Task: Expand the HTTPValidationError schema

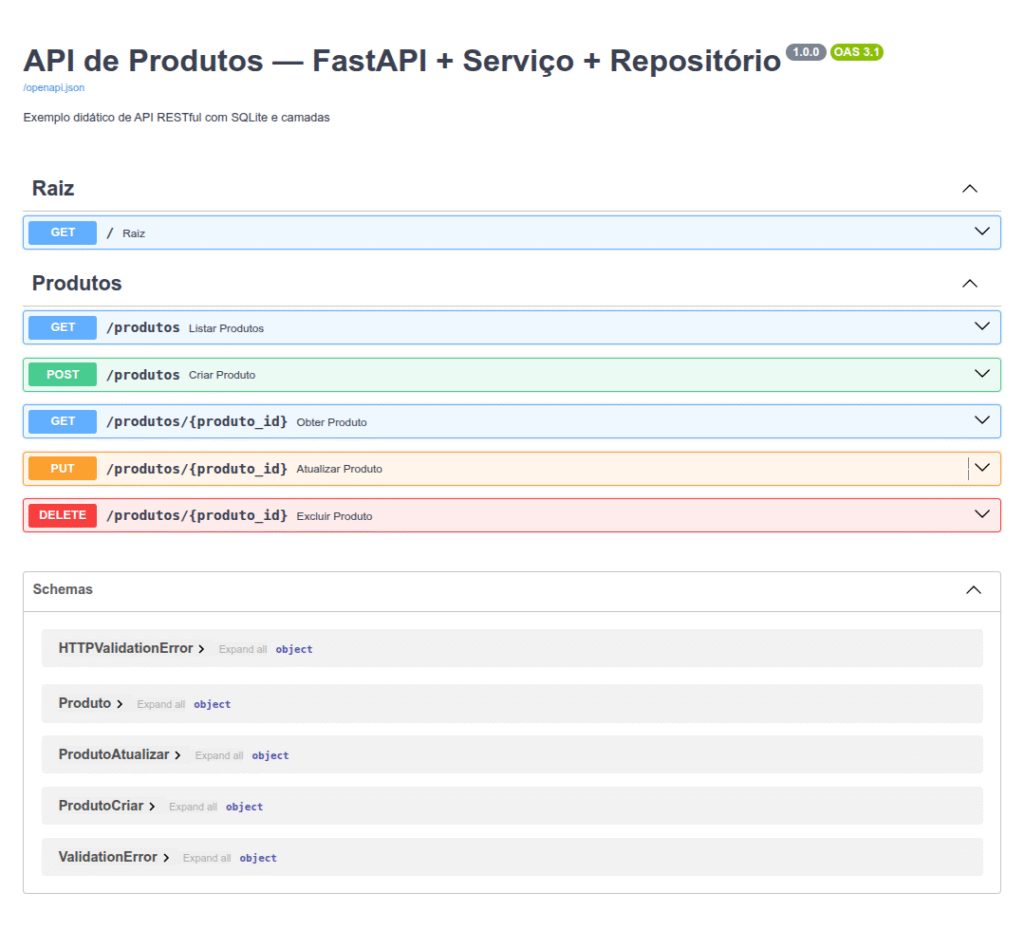Action: 201,649
